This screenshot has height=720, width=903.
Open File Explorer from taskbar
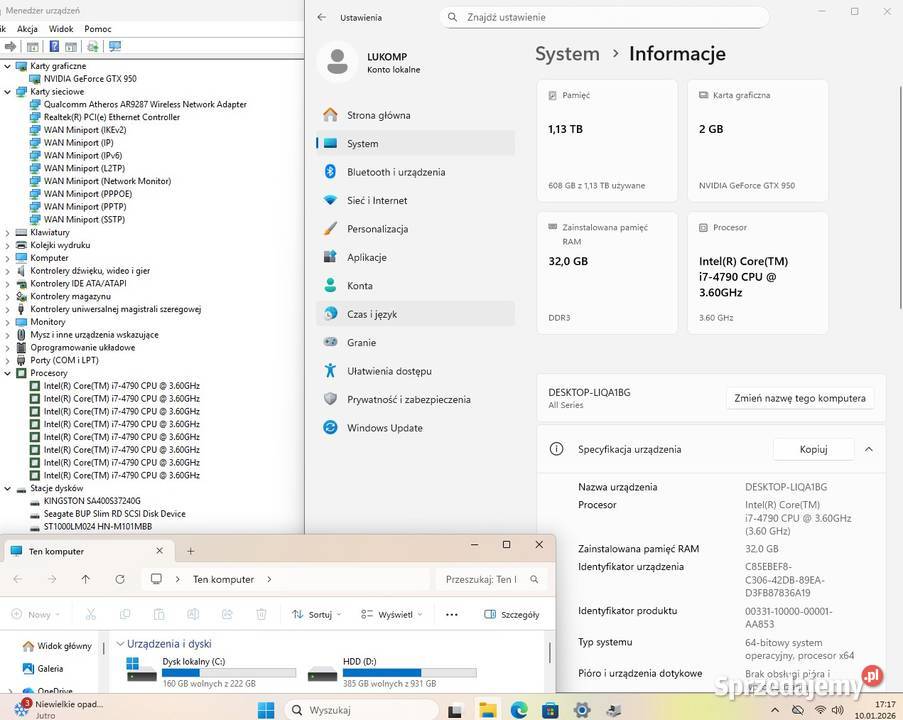pyautogui.click(x=488, y=710)
